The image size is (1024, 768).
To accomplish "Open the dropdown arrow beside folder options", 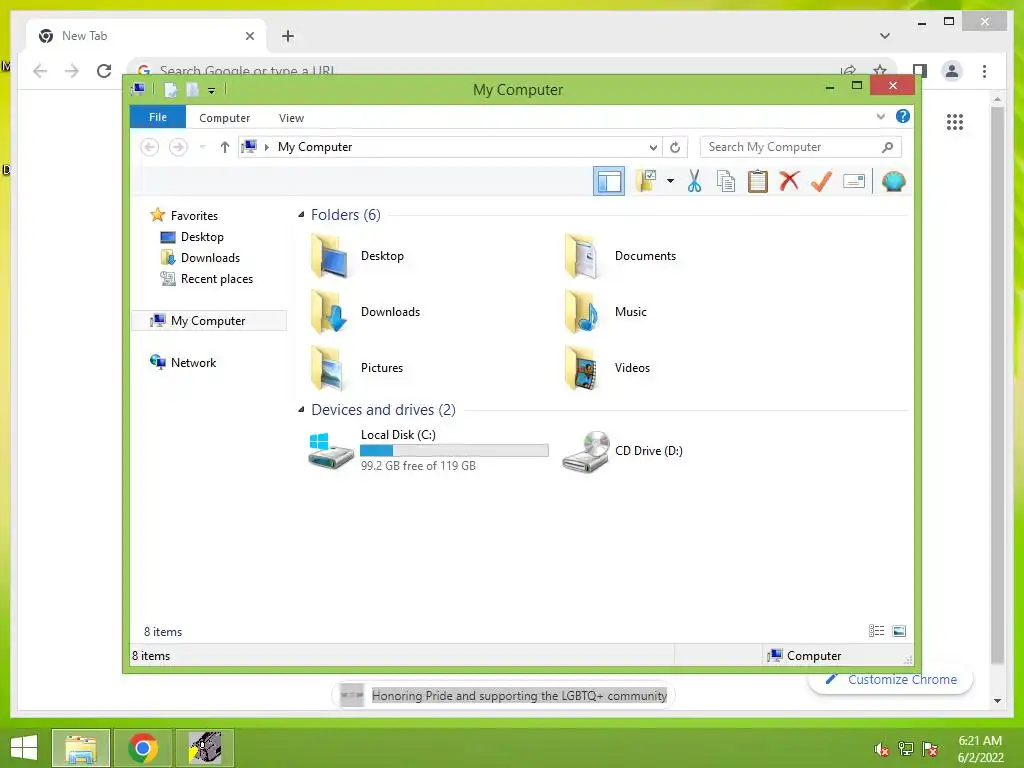I will click(x=670, y=181).
